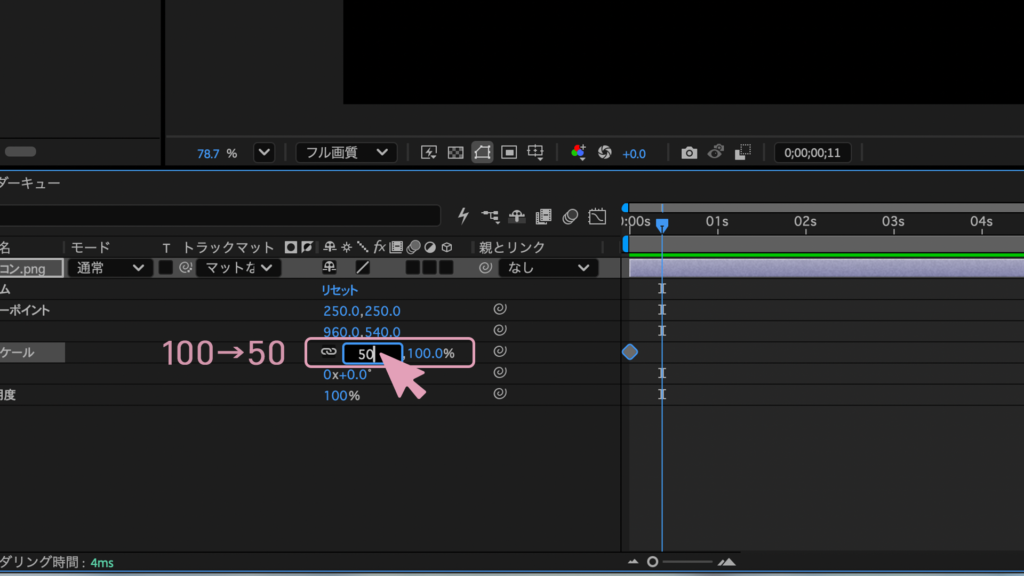Toggle mask and shape path visibility
The height and width of the screenshot is (576, 1024).
482,153
